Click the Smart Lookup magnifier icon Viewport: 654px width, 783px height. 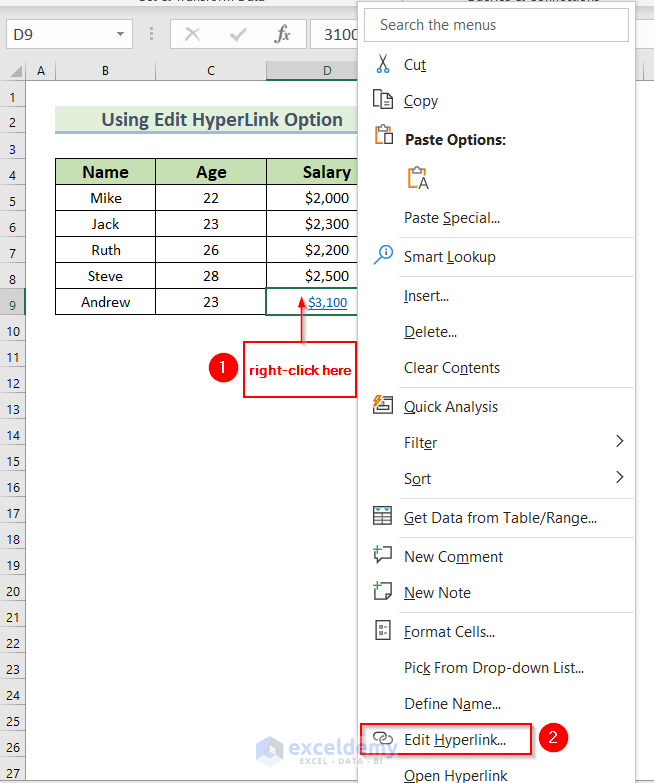tap(383, 255)
